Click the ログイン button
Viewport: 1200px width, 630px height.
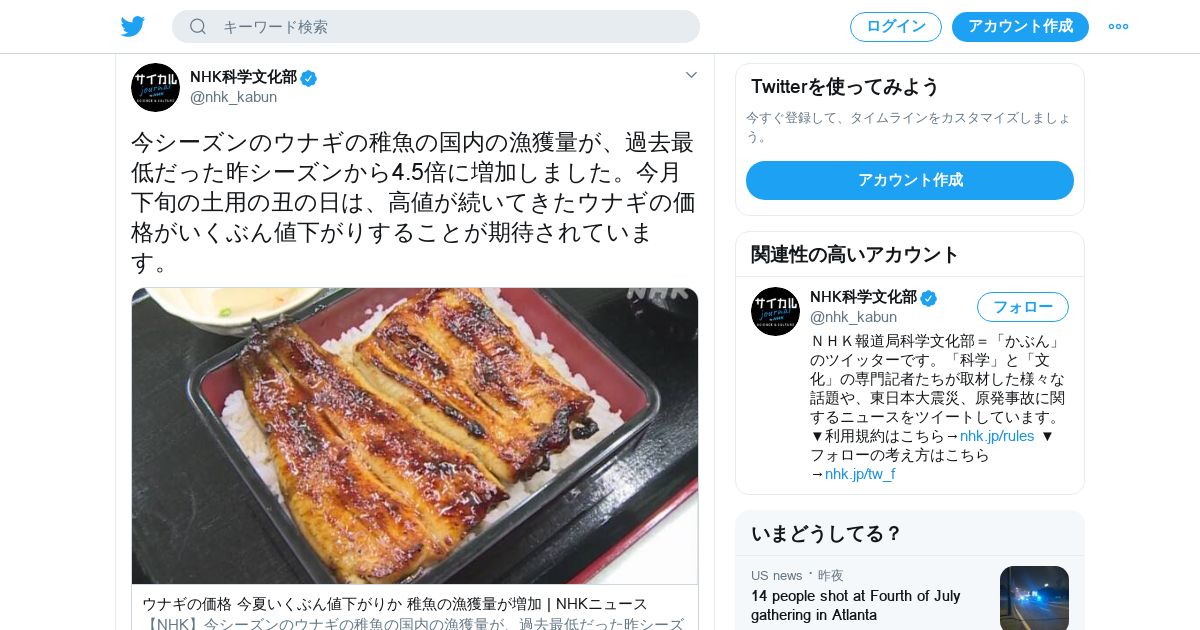(896, 26)
